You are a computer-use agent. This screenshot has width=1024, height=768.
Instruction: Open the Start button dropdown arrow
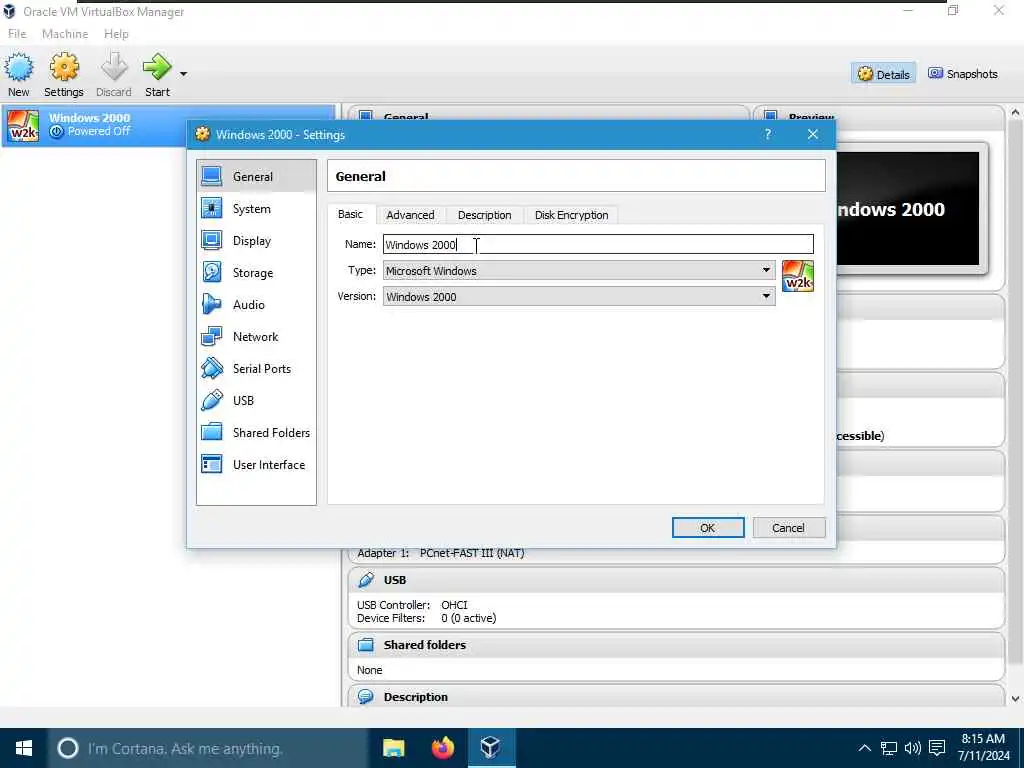click(184, 74)
